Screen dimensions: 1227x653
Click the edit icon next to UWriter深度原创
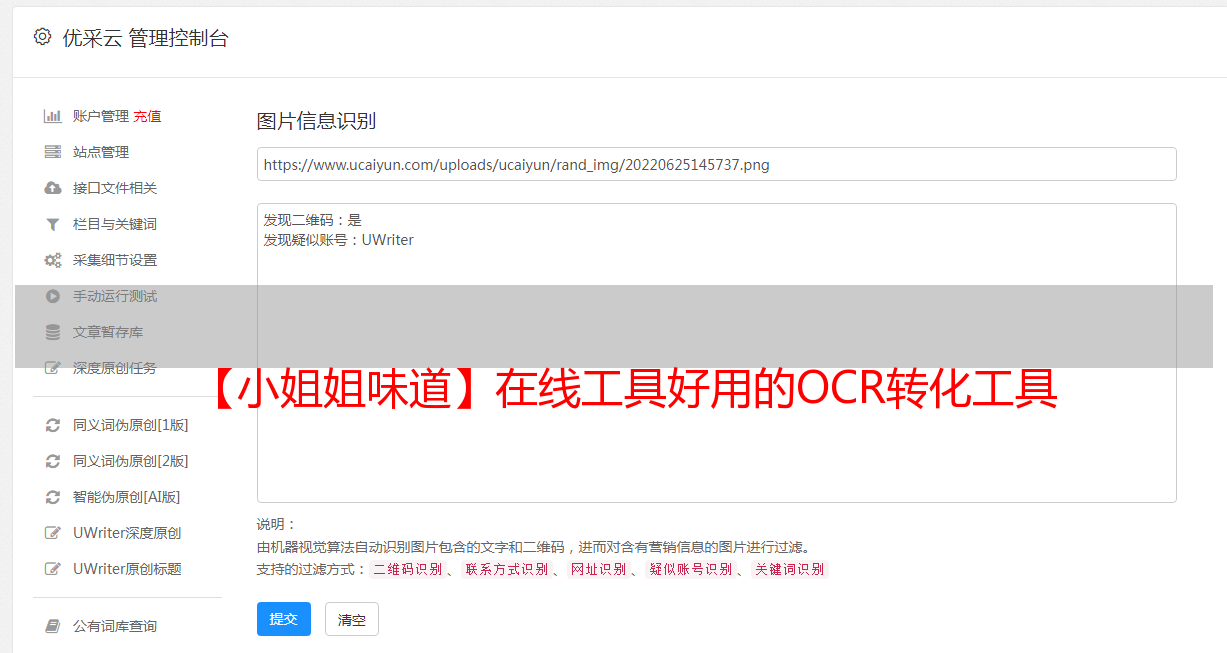(x=53, y=533)
